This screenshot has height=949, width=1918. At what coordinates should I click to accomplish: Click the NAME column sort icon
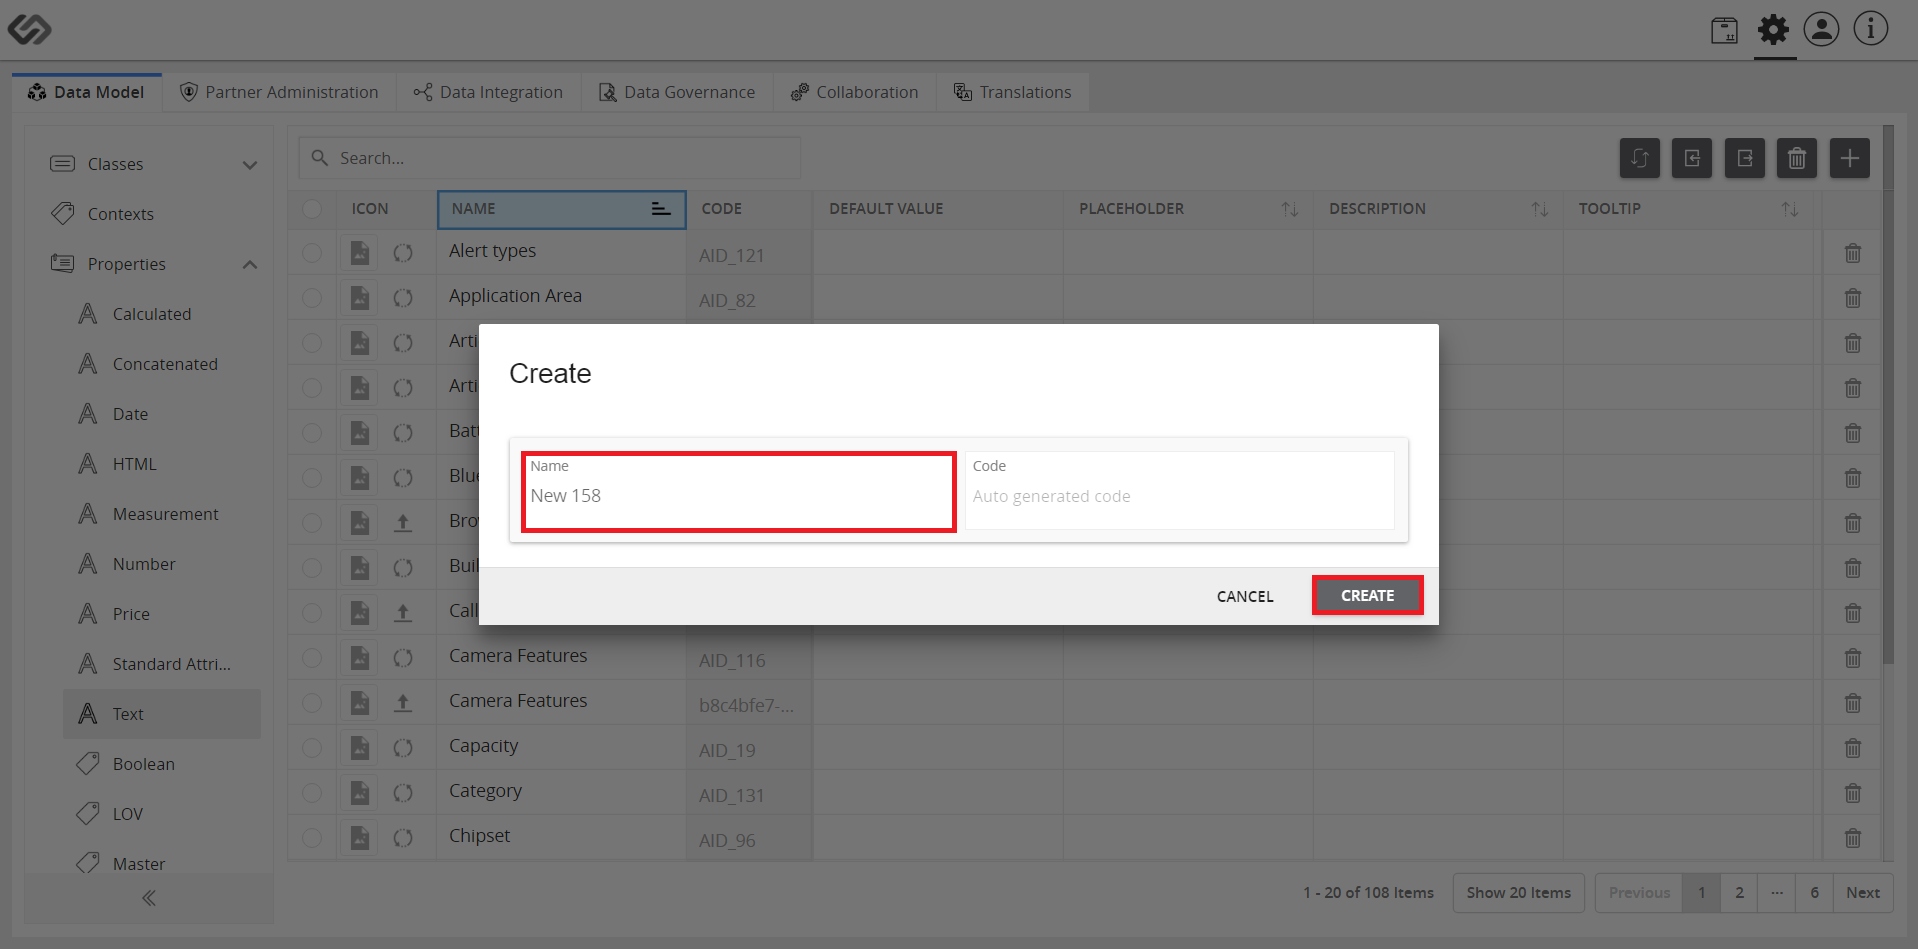660,209
